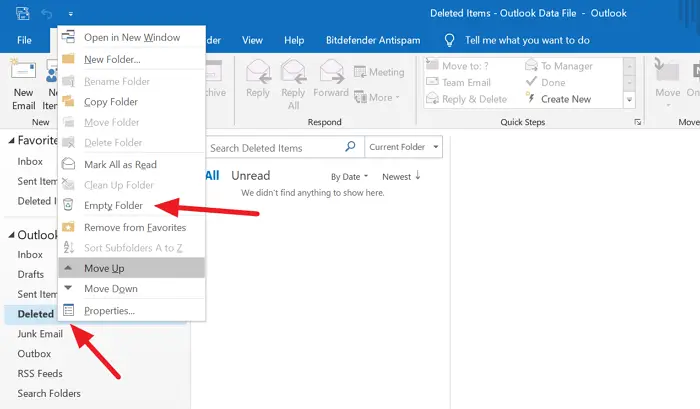This screenshot has width=700, height=409.
Task: Select Properties in the context menu
Action: (109, 310)
